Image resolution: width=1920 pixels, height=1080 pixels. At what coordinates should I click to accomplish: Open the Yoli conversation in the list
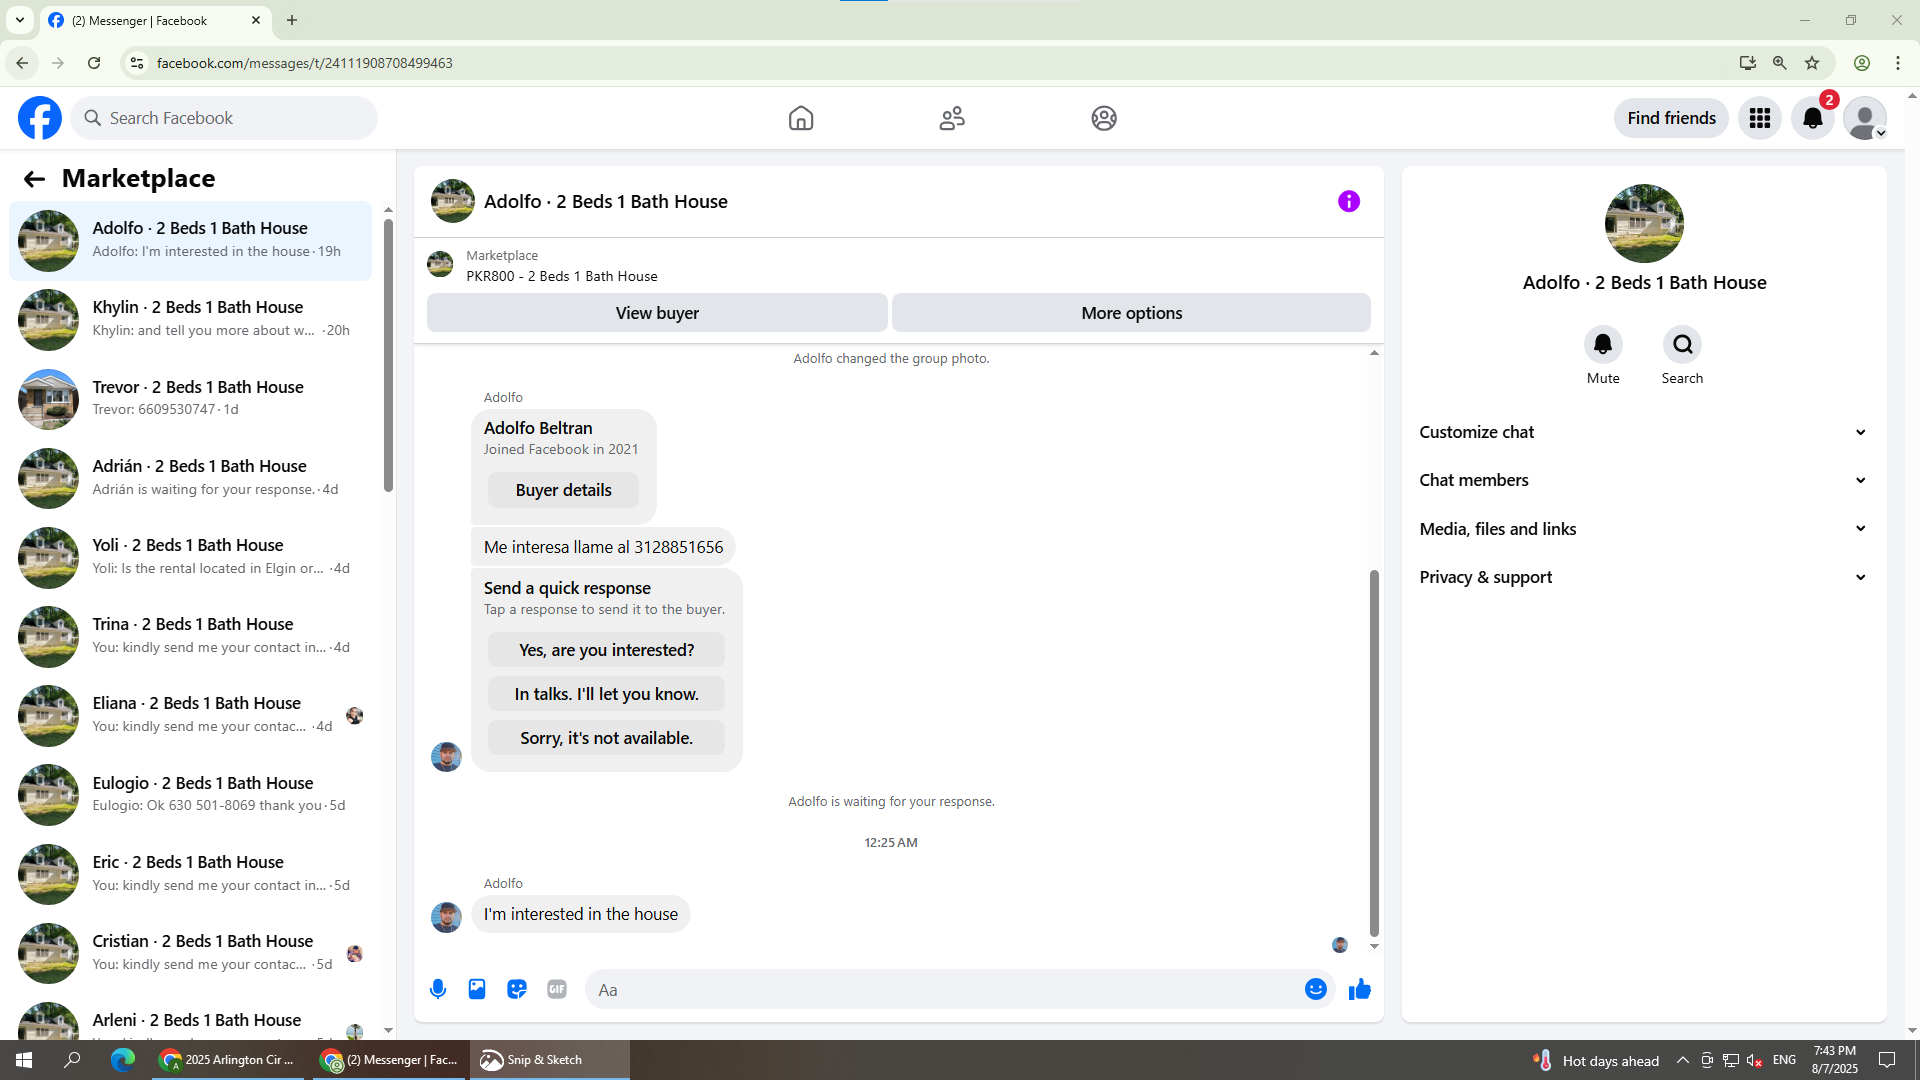pyautogui.click(x=190, y=557)
